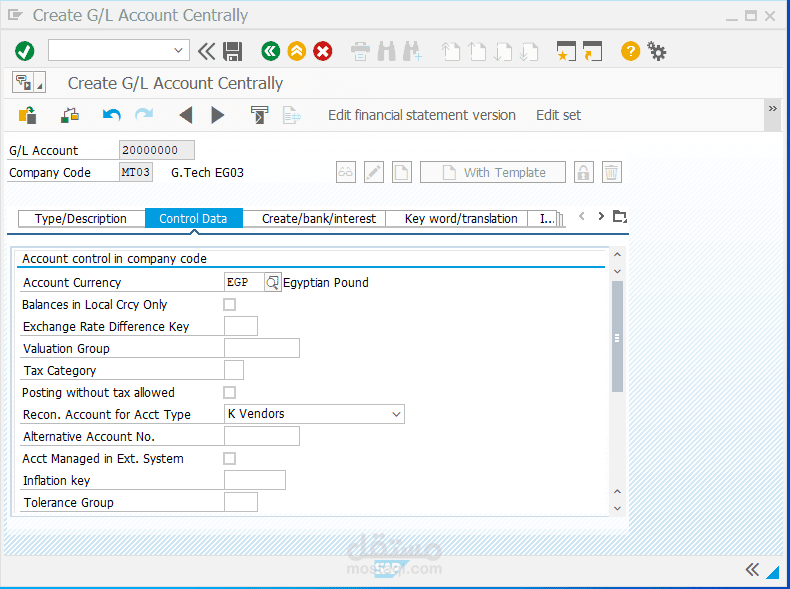Image resolution: width=790 pixels, height=589 pixels.
Task: Check Acct Managed in Ext. System box
Action: (x=229, y=459)
